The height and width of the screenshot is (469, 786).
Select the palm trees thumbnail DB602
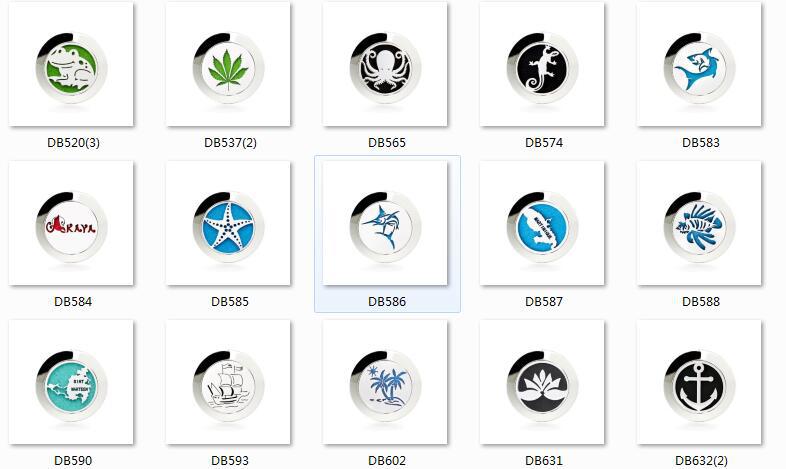pos(385,382)
